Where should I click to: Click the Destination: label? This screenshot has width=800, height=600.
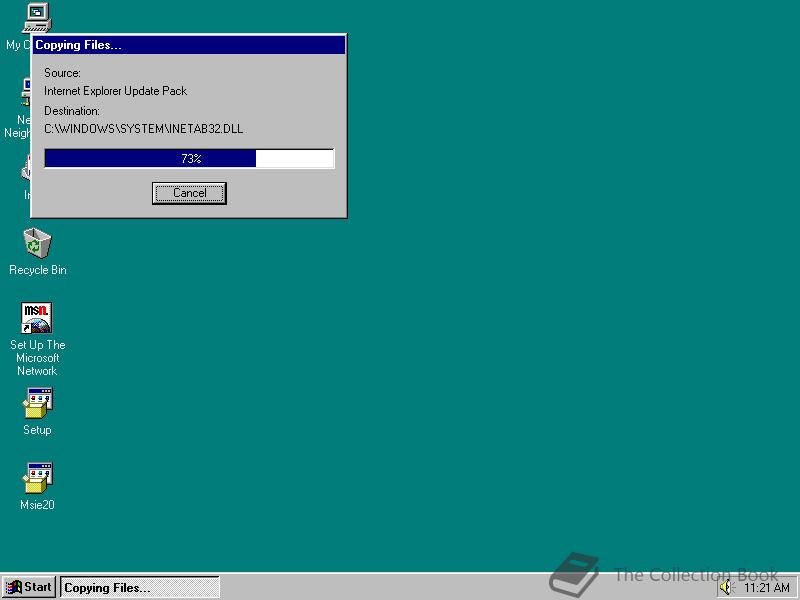point(72,111)
